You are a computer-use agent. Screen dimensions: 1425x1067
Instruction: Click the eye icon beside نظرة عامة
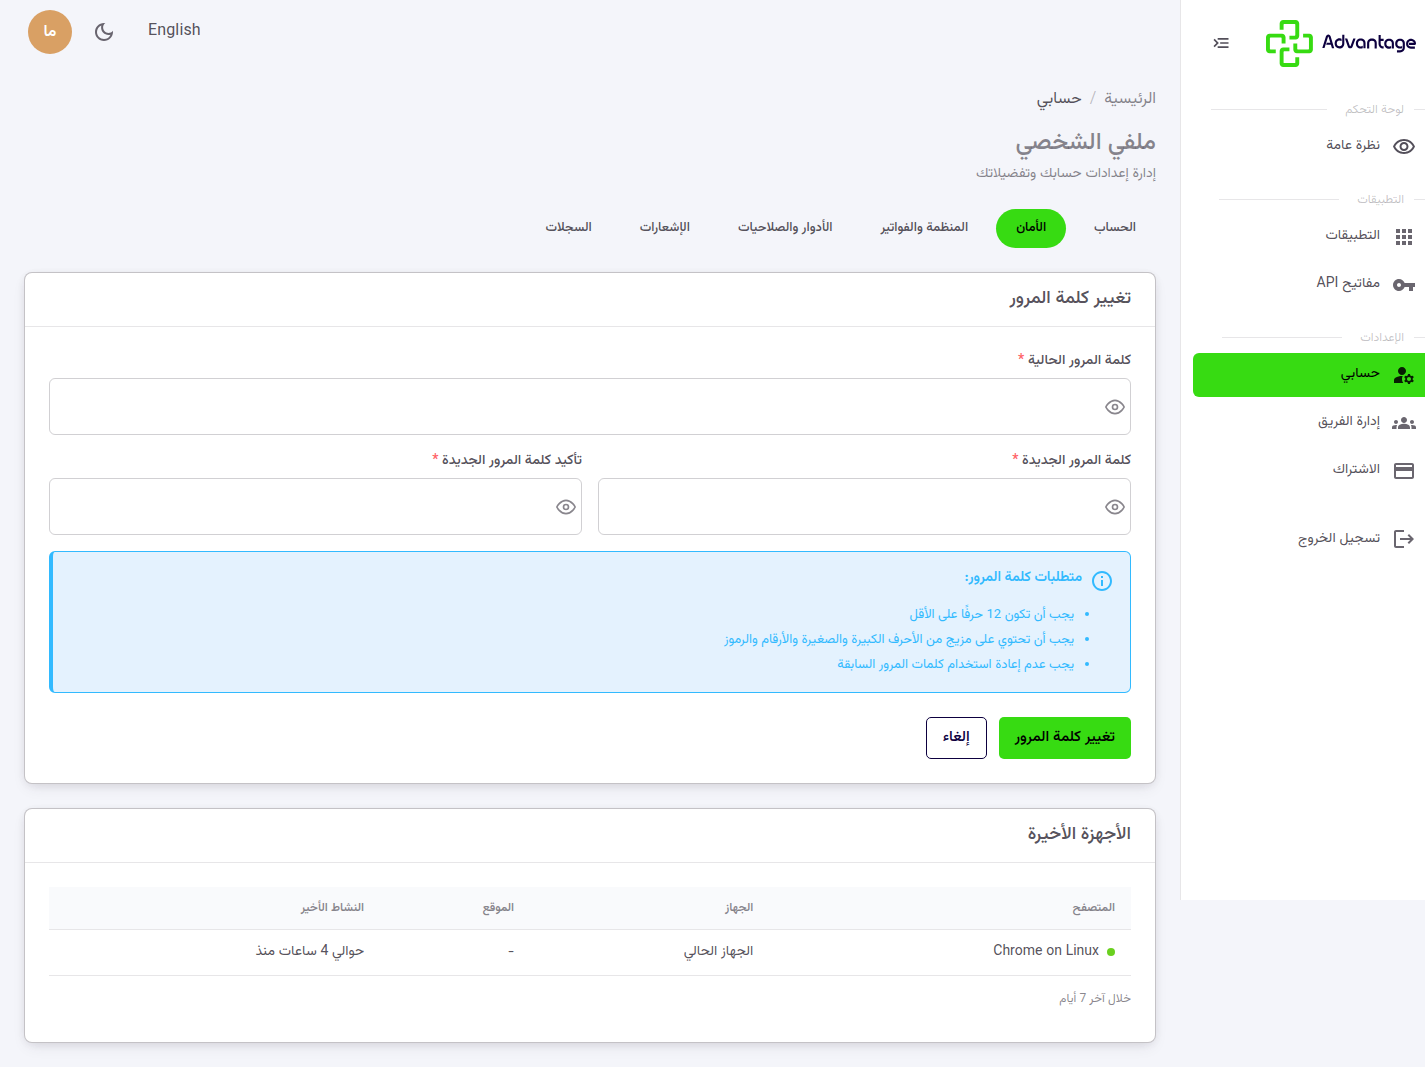1404,146
